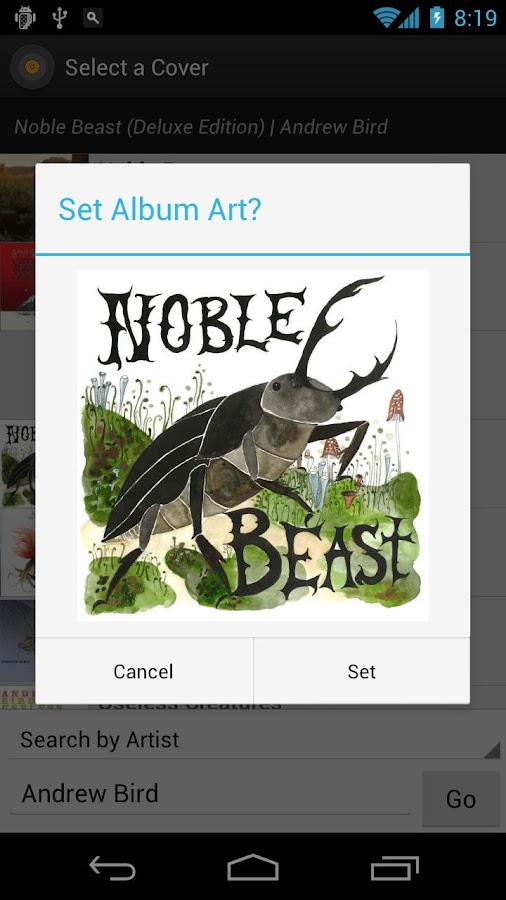Tap the Android home navigation button

pyautogui.click(x=253, y=867)
